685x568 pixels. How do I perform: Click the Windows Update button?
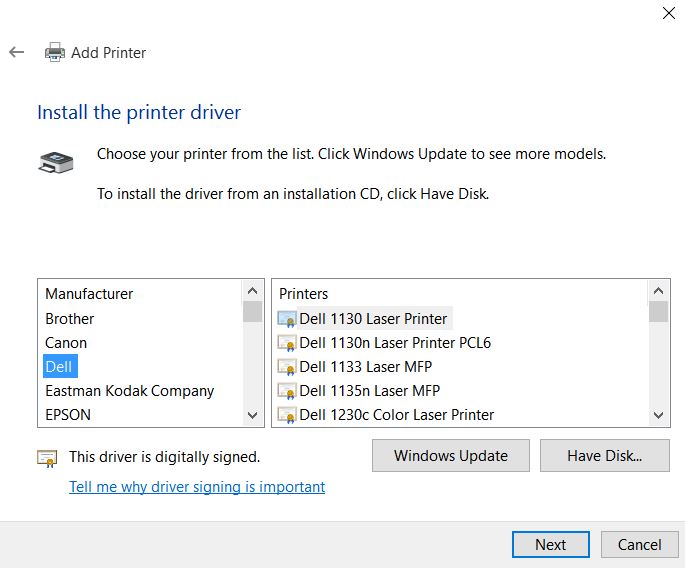pyautogui.click(x=451, y=456)
